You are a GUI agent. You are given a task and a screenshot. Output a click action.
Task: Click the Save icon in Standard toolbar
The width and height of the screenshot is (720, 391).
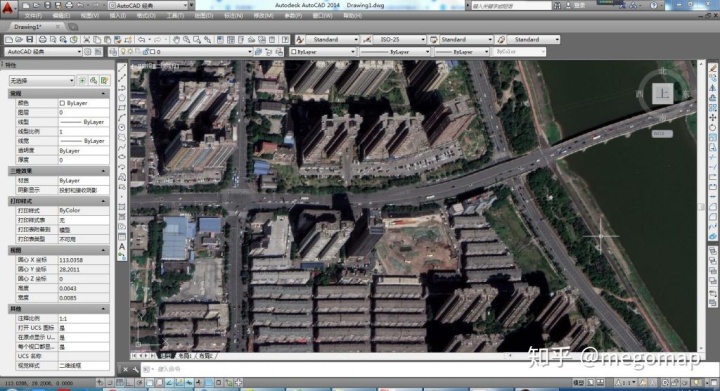tap(30, 40)
